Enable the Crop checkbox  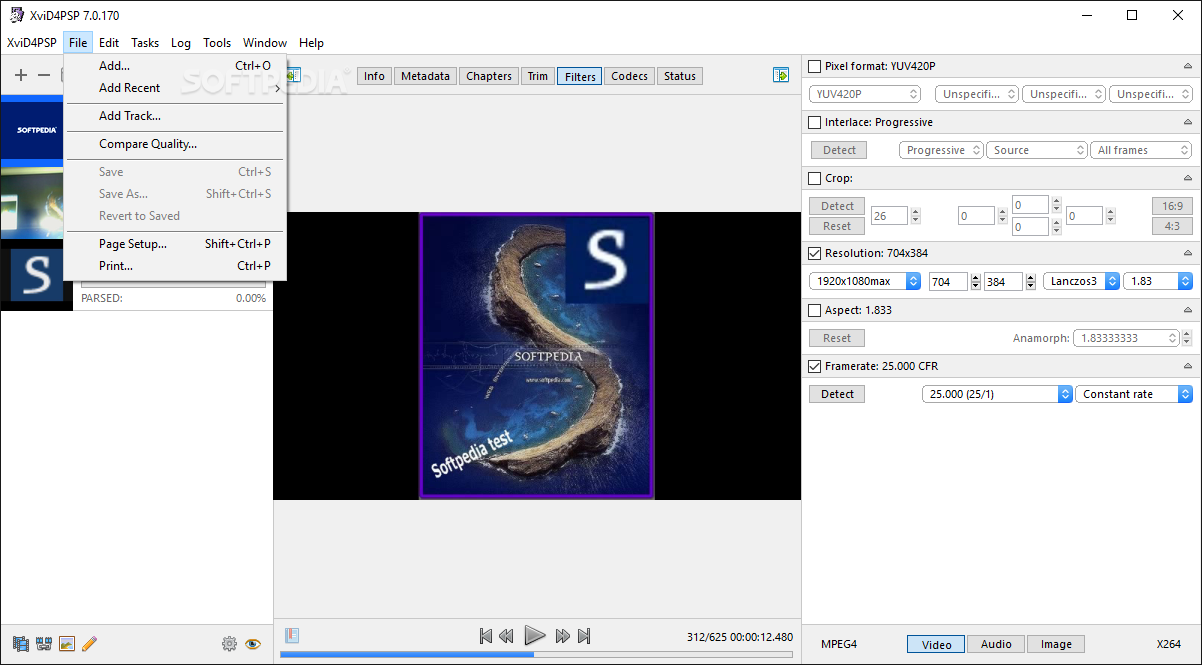coord(815,178)
